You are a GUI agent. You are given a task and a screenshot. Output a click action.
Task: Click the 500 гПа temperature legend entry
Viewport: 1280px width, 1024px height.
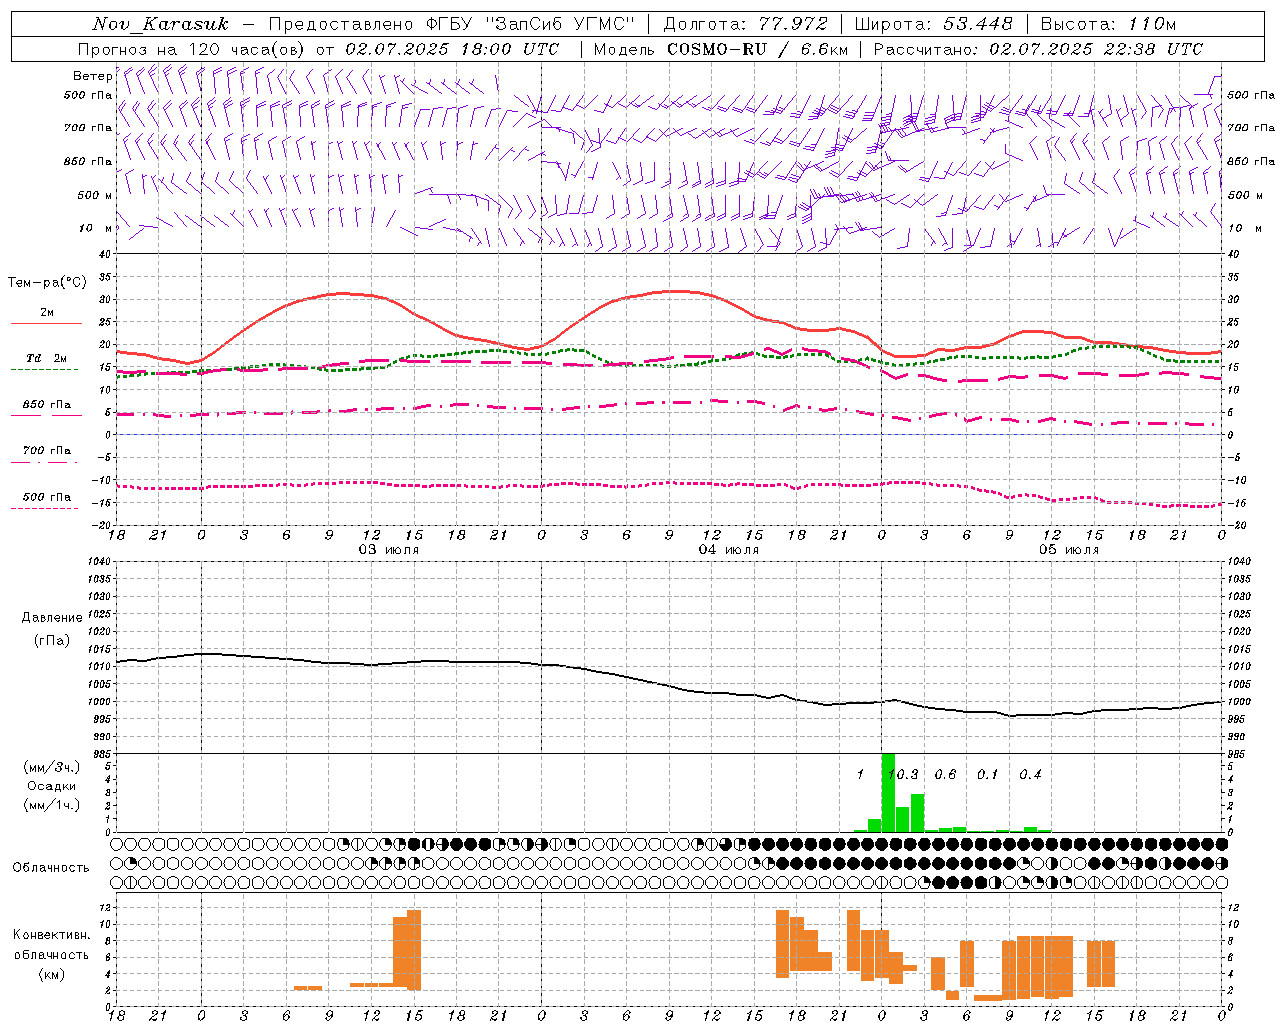(47, 497)
